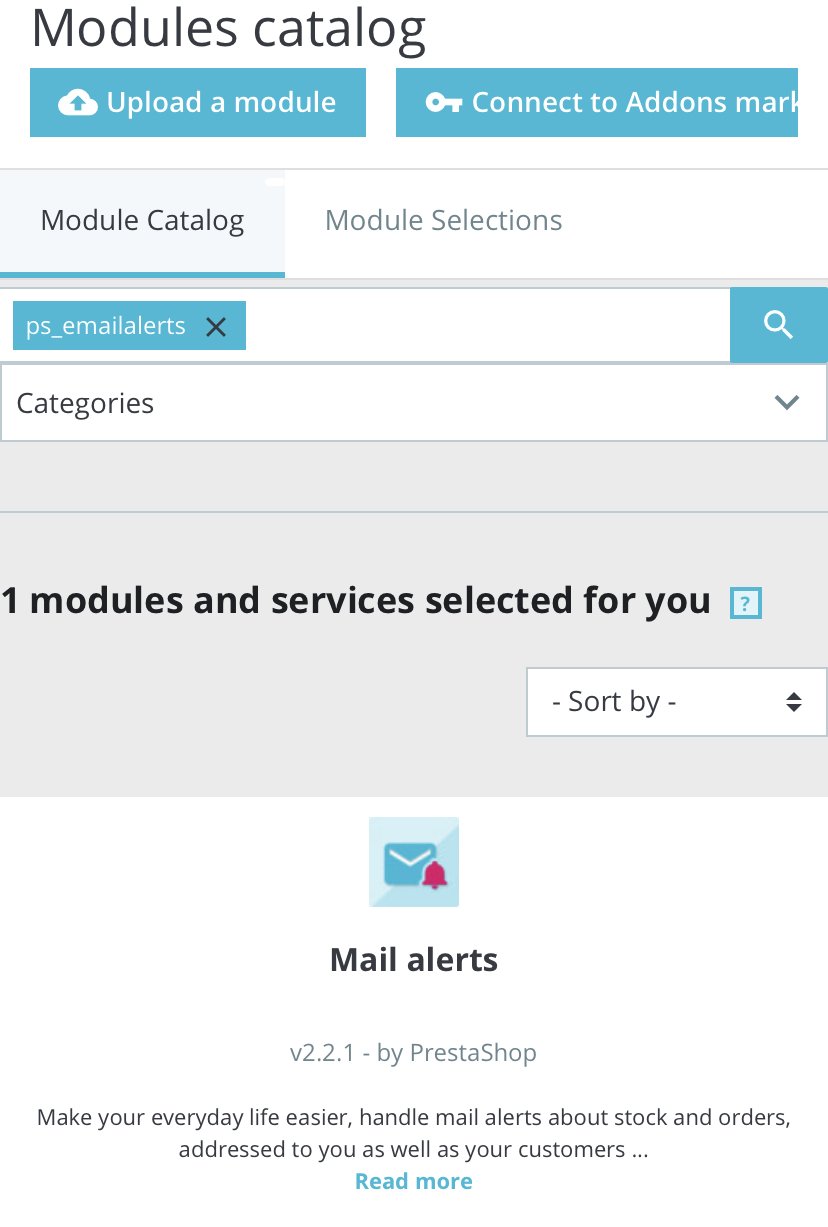Switch to the Module Catalog tab
This screenshot has height=1227, width=828.
coord(142,221)
